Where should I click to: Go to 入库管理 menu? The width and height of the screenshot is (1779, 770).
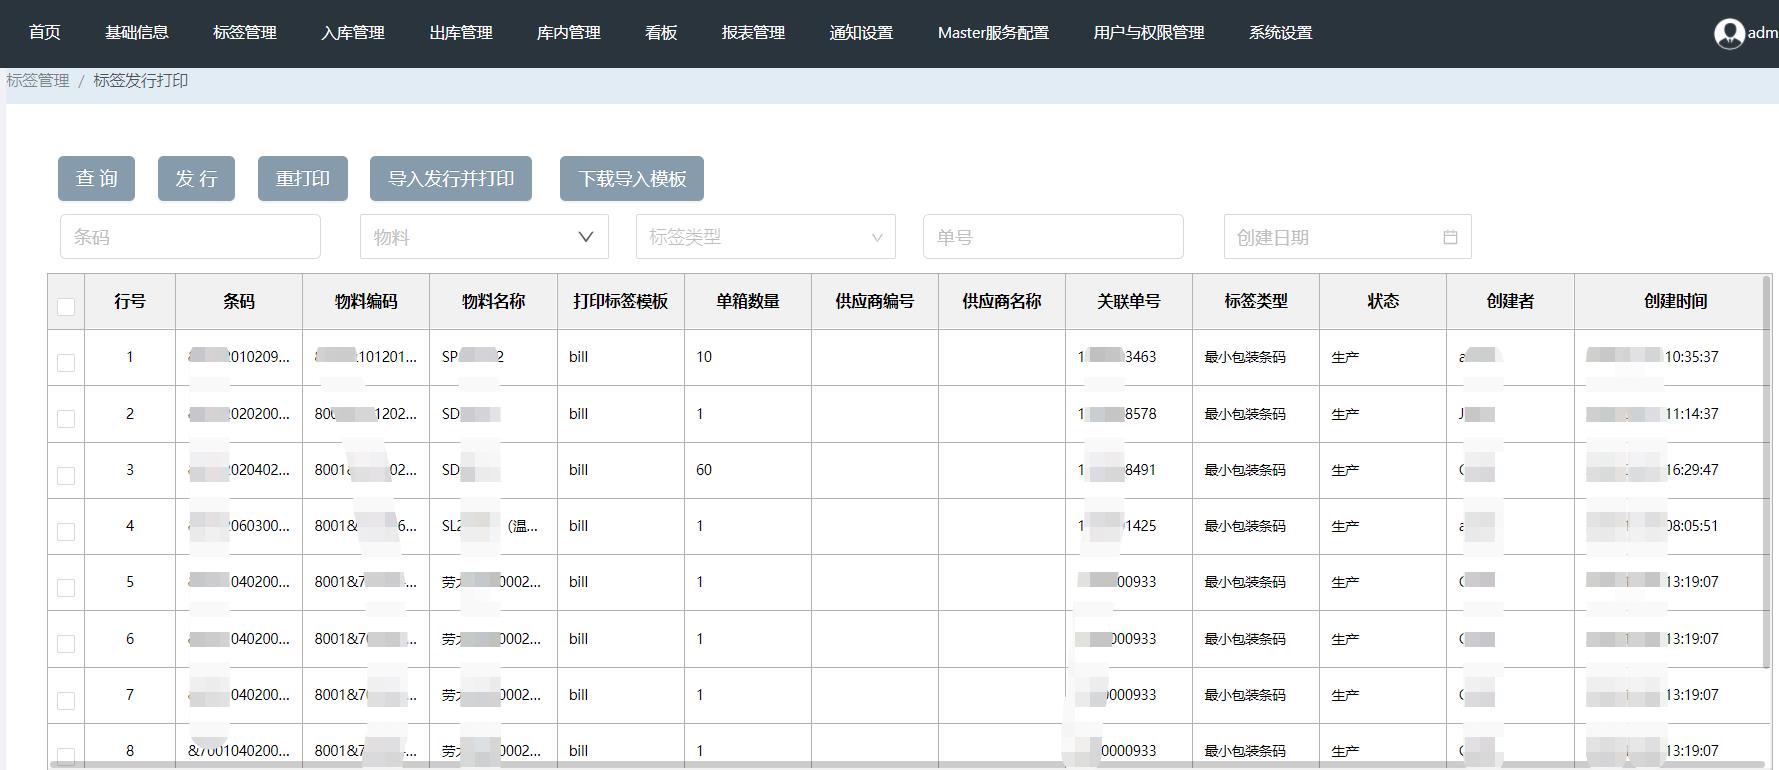[353, 33]
